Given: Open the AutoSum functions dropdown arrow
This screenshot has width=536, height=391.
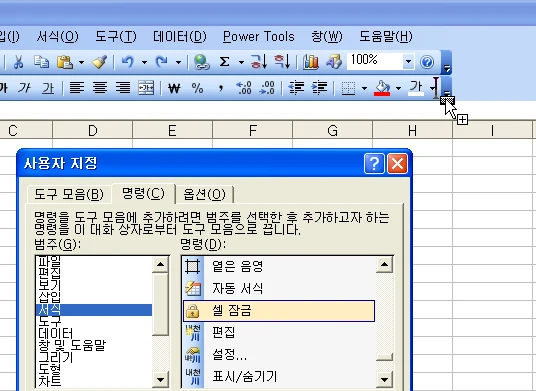Looking at the screenshot, I should [x=241, y=62].
